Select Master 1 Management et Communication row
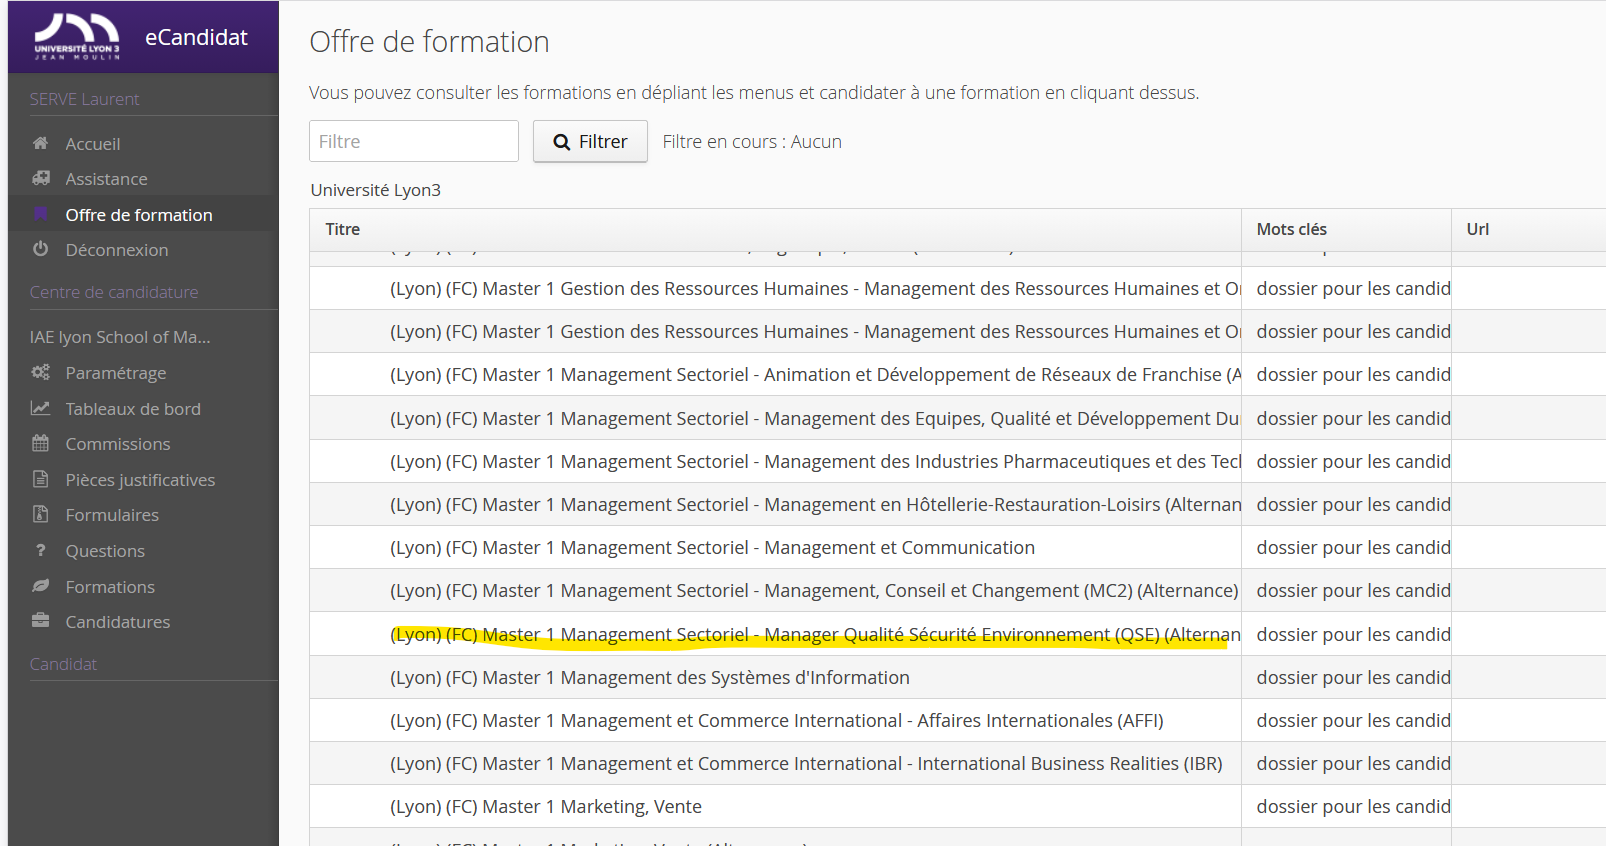This screenshot has width=1606, height=846. (712, 548)
